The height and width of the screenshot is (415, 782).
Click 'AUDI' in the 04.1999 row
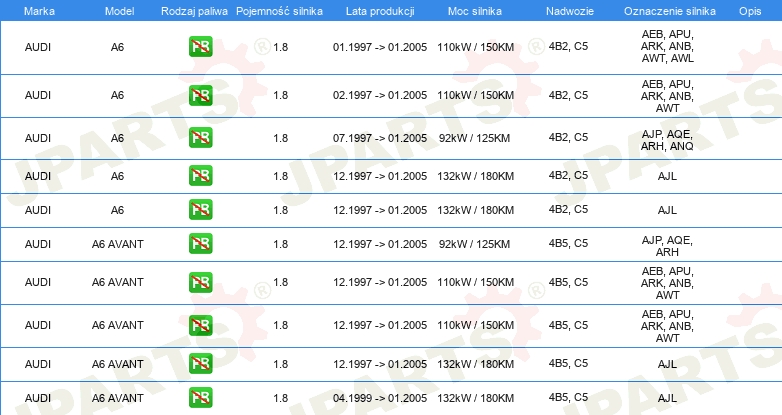(38, 398)
